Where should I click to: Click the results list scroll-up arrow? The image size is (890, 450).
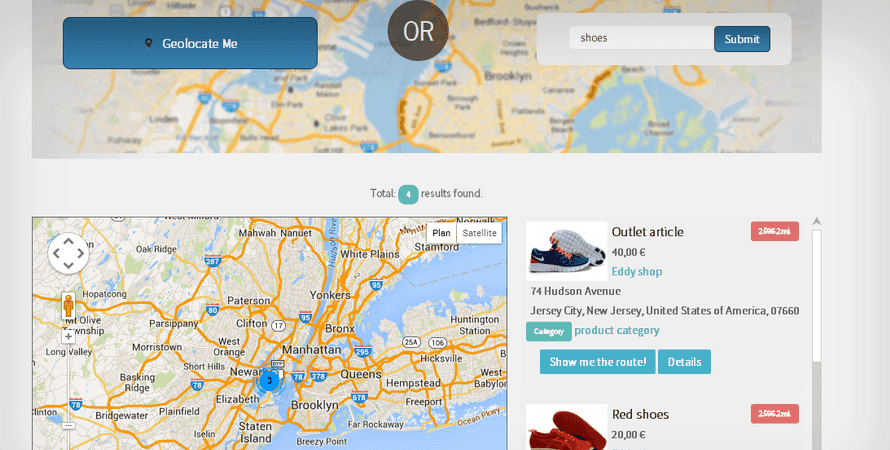816,221
